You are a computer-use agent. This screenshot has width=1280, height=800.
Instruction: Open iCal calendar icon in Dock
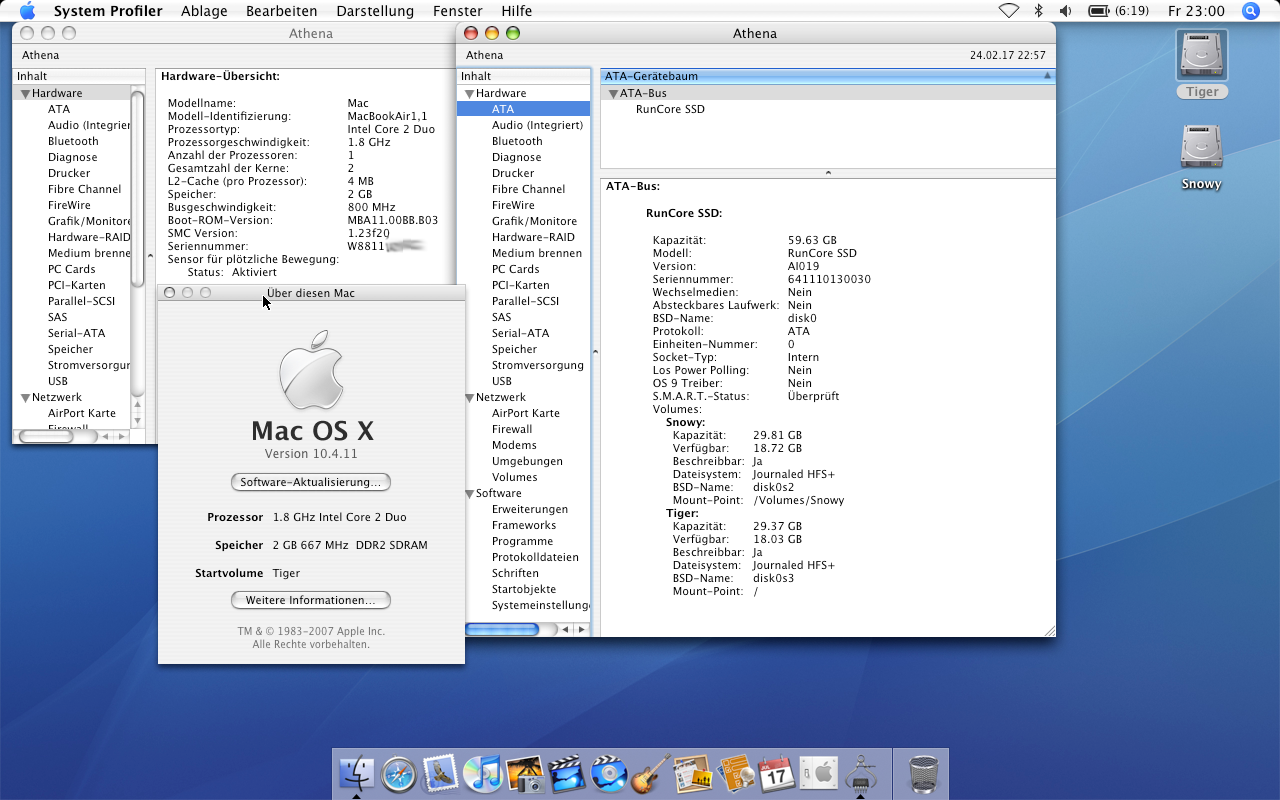coord(776,773)
